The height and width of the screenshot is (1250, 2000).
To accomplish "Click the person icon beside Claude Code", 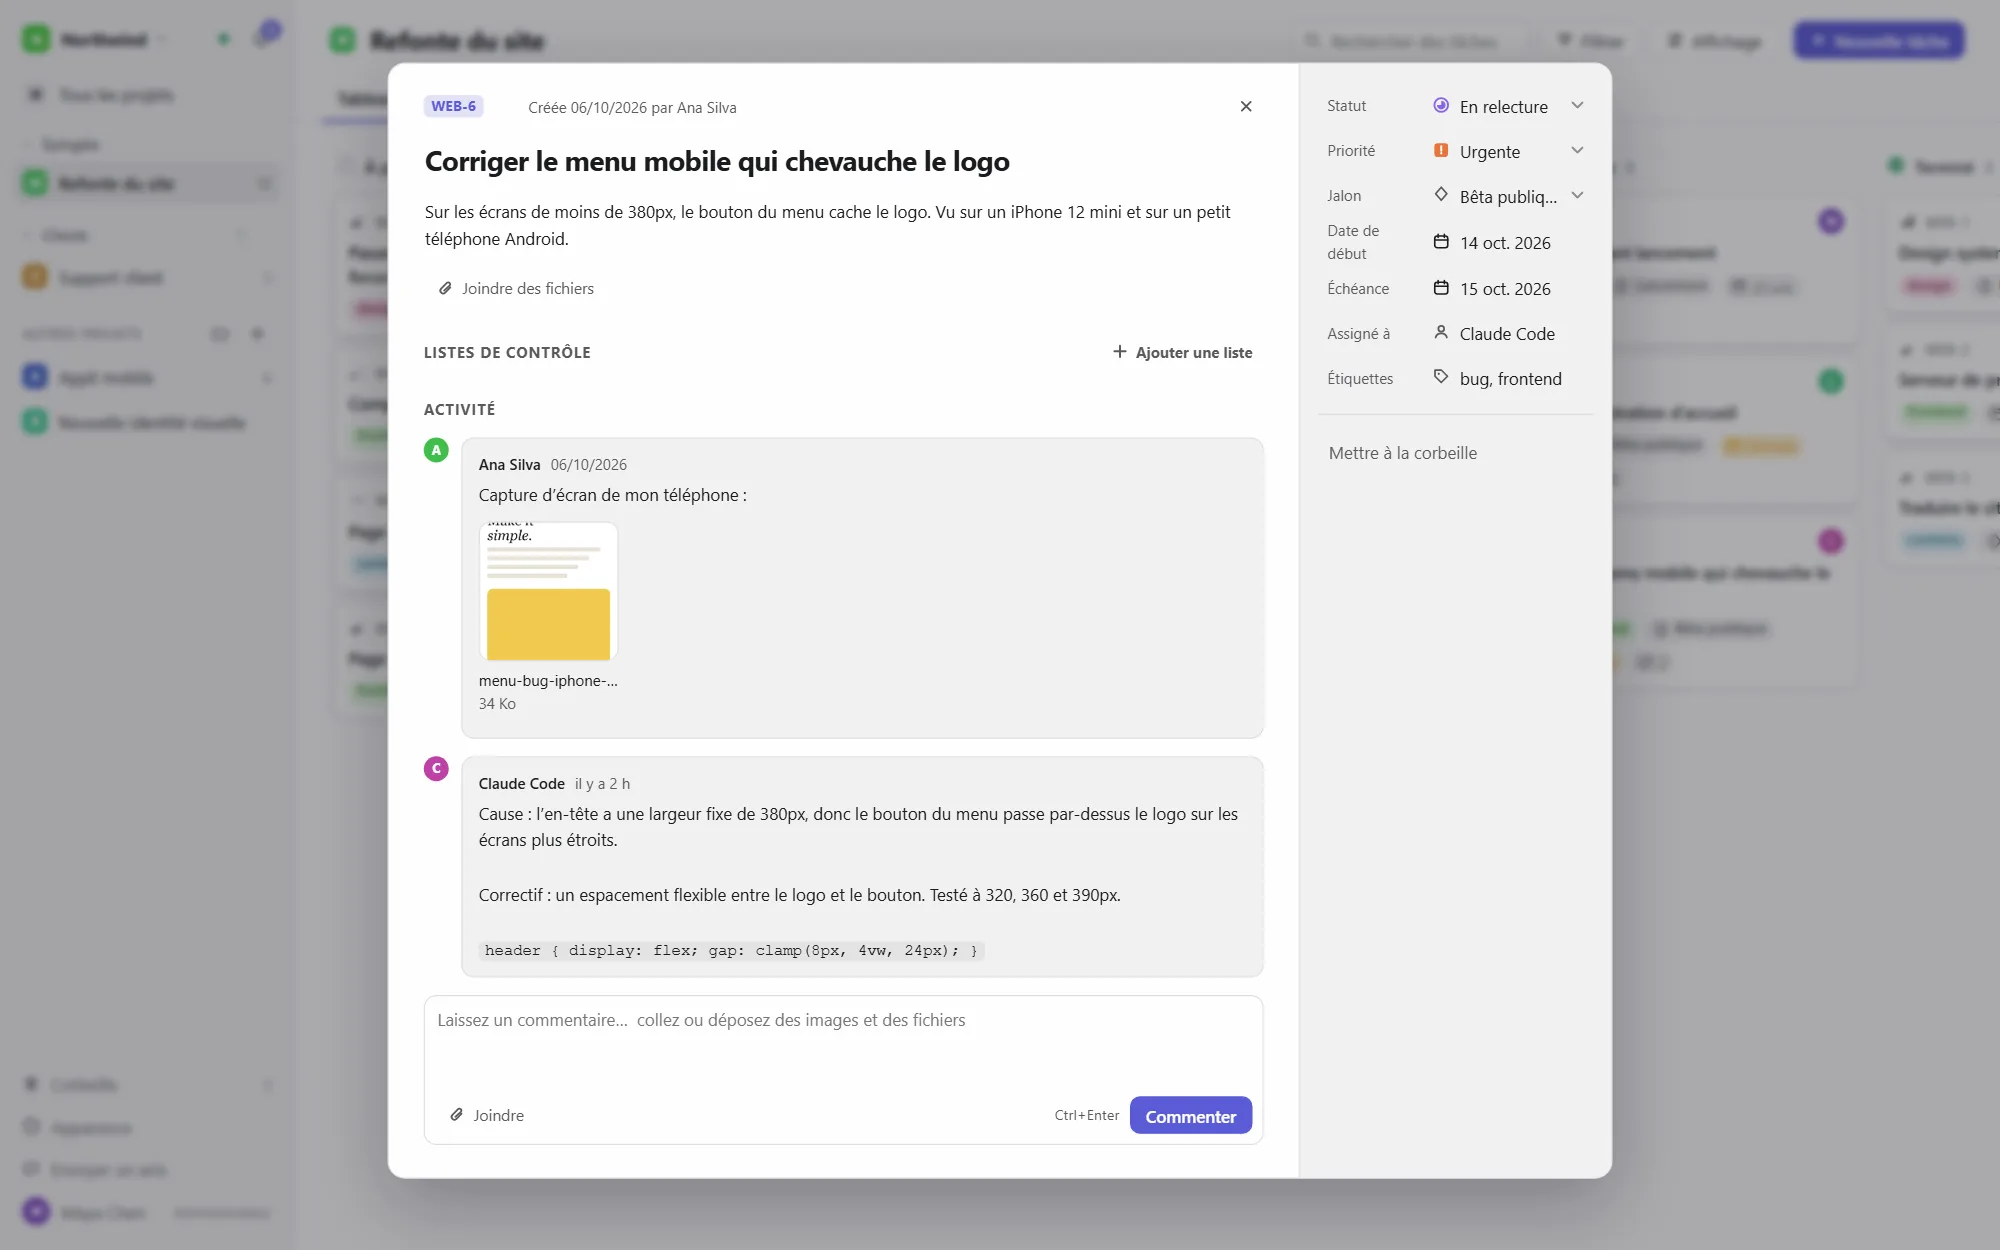I will click(x=1441, y=332).
